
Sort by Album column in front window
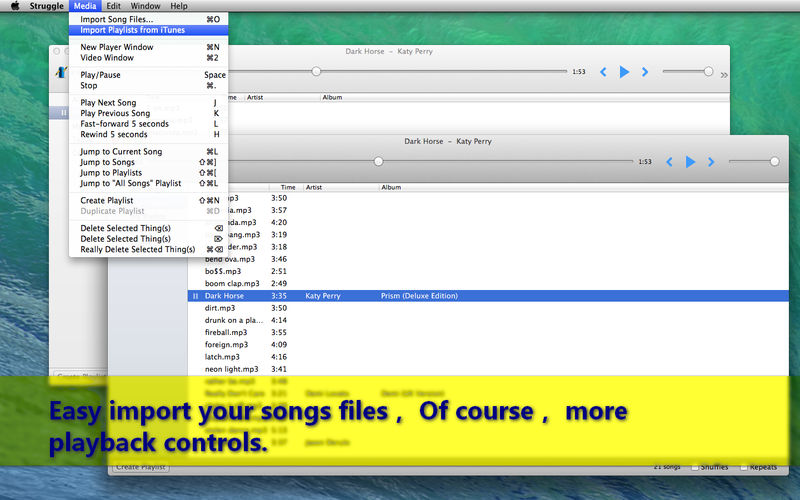[584, 187]
